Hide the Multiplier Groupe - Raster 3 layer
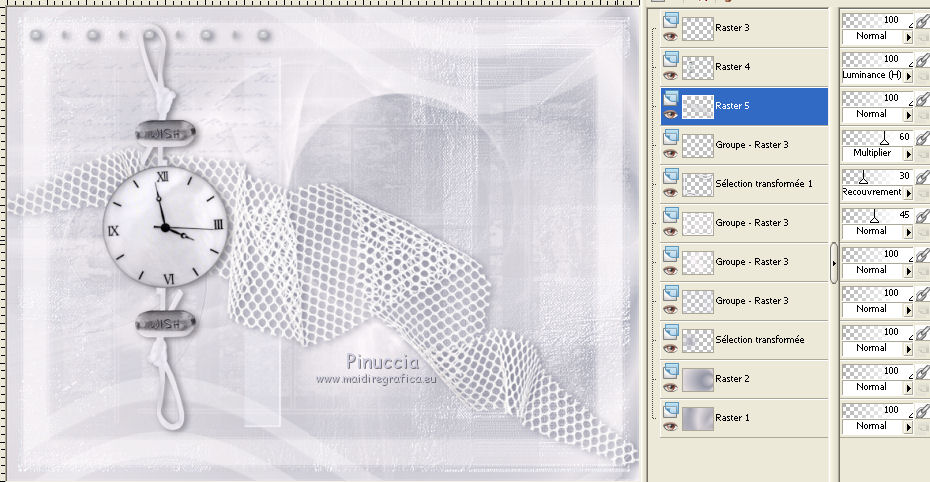Screen dimensions: 930x482 670,154
